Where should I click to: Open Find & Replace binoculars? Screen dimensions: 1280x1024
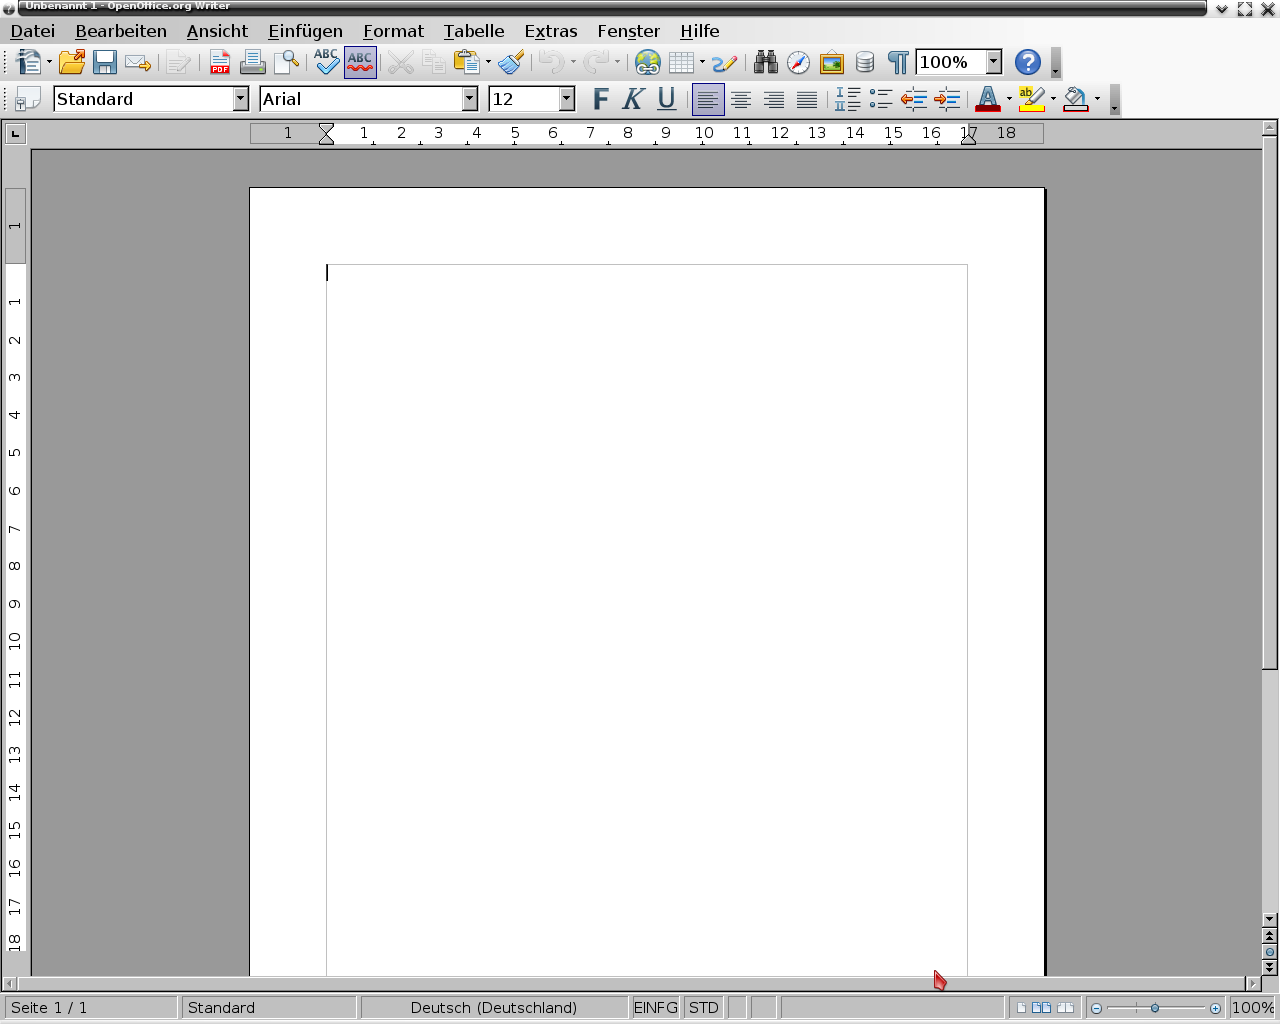coord(766,62)
